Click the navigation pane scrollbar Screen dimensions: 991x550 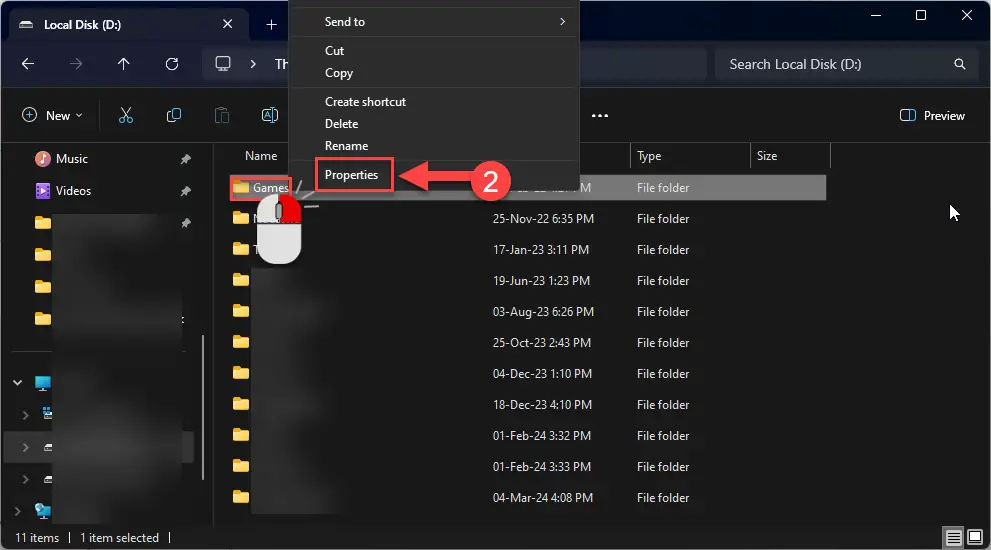coord(203,407)
